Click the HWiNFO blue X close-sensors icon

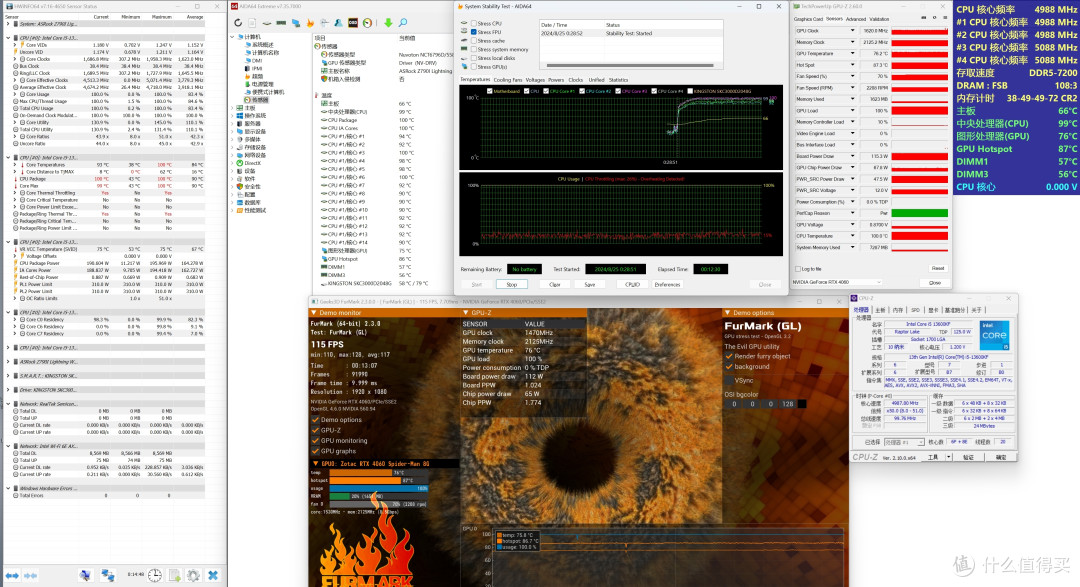point(213,575)
